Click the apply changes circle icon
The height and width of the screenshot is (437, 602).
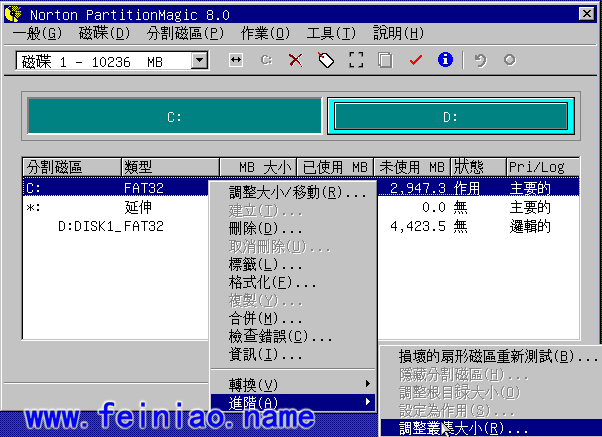click(509, 60)
